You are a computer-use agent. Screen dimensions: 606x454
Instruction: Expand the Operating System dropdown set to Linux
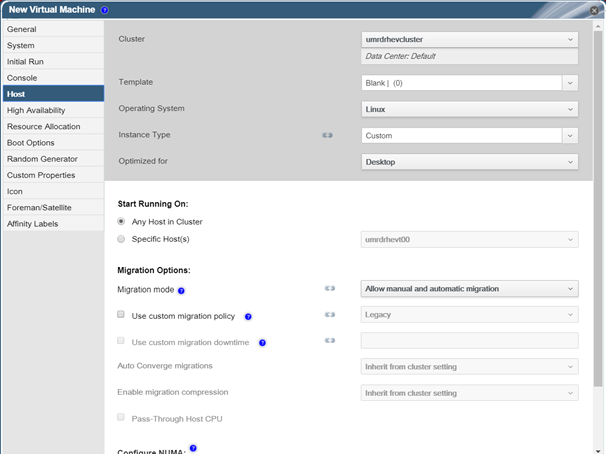[x=470, y=109]
